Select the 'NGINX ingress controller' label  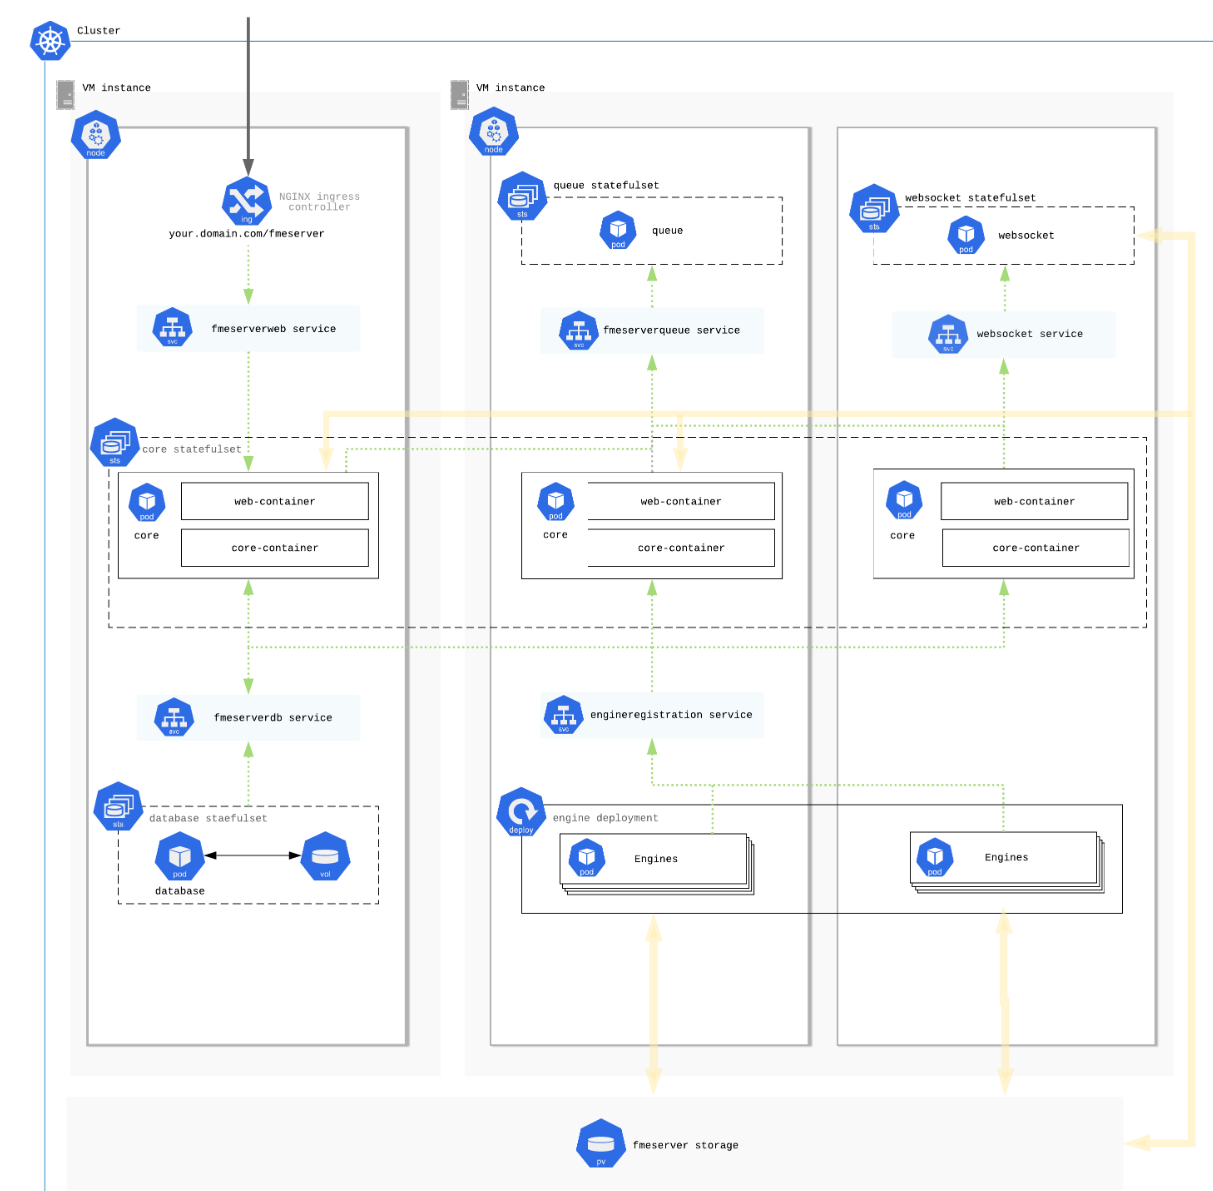pyautogui.click(x=319, y=202)
